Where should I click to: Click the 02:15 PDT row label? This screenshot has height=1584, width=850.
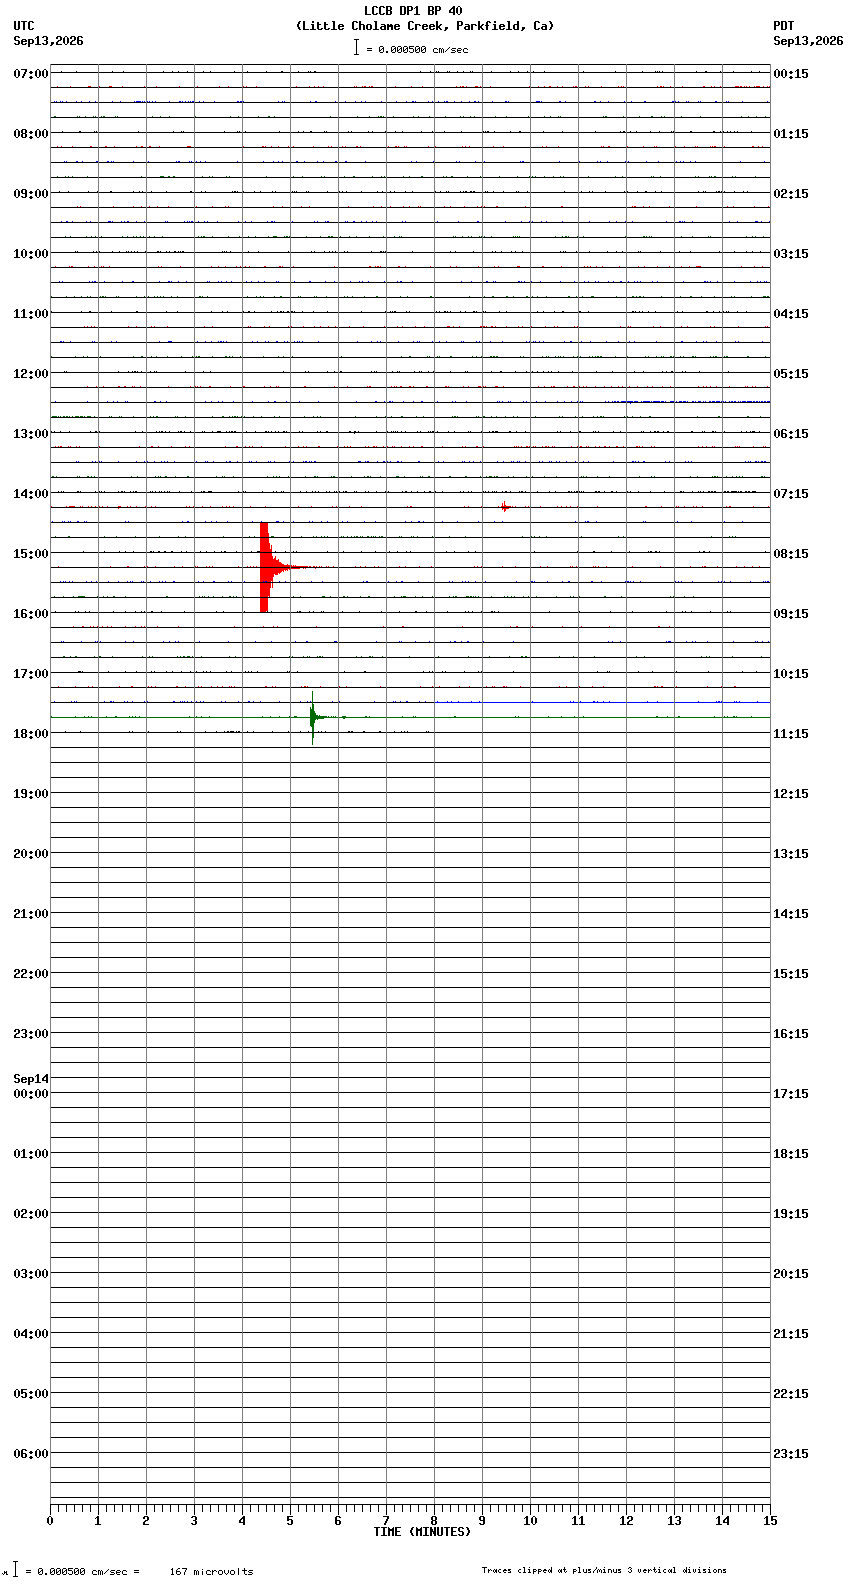click(791, 194)
